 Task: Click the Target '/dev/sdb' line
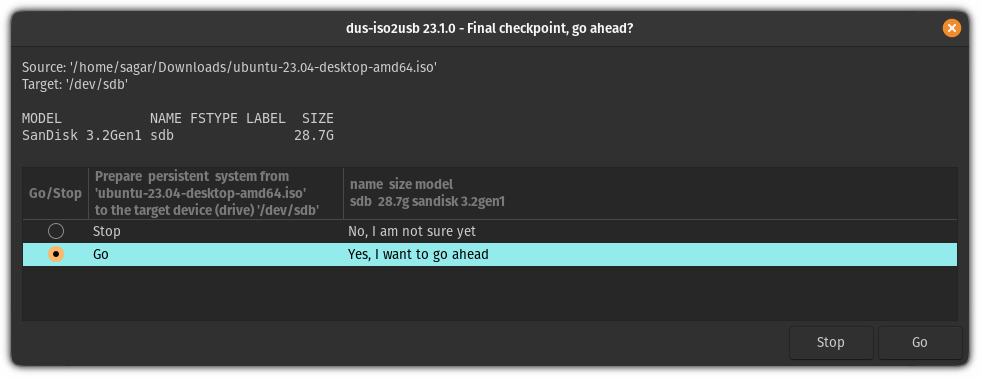click(x=75, y=84)
